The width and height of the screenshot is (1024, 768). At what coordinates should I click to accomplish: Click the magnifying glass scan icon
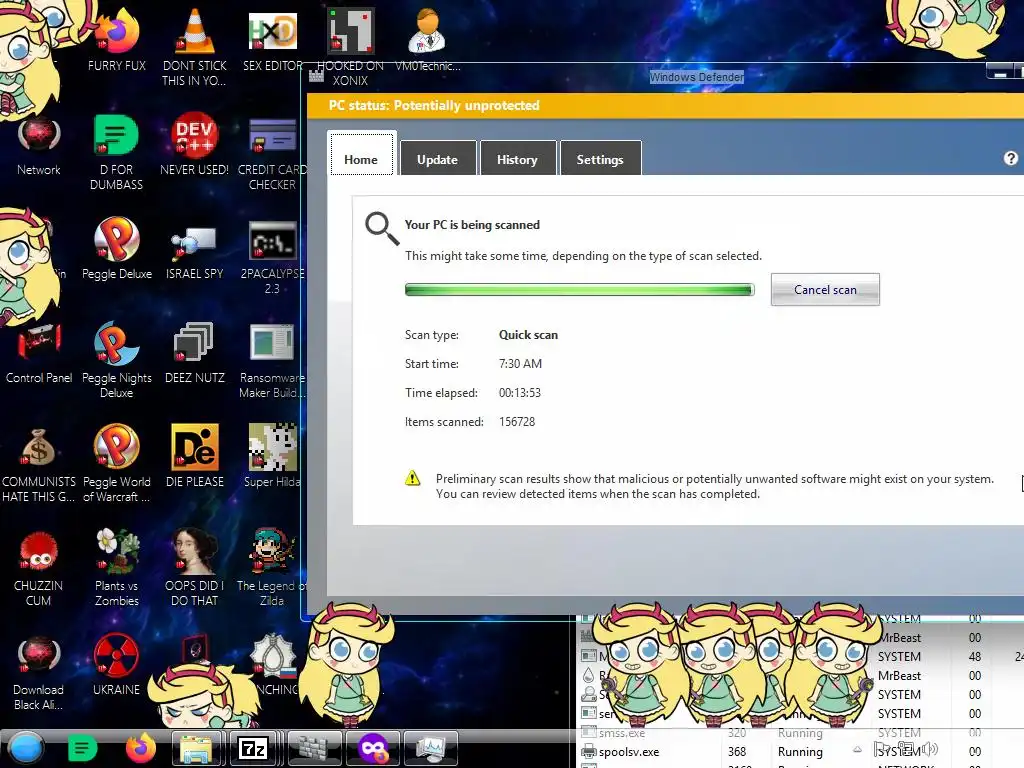(382, 228)
